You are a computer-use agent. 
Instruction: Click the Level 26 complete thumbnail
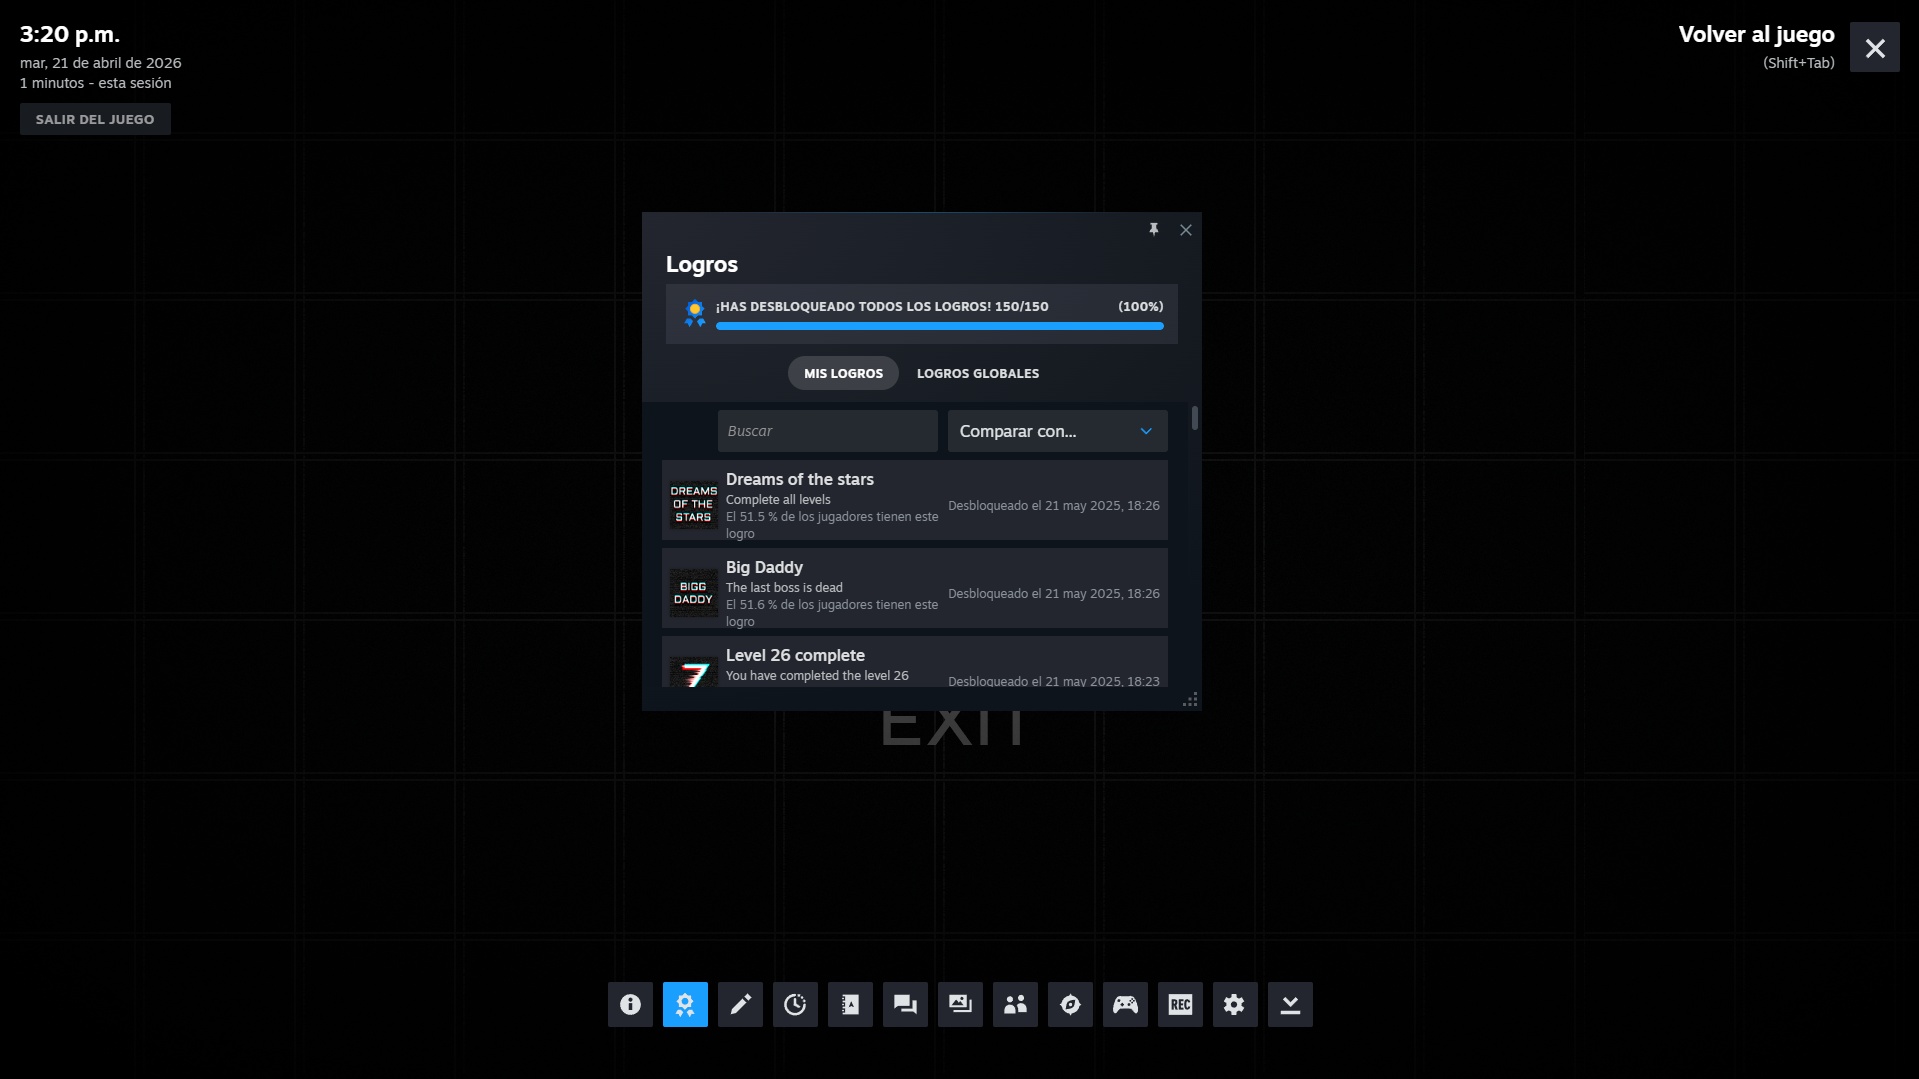694,671
